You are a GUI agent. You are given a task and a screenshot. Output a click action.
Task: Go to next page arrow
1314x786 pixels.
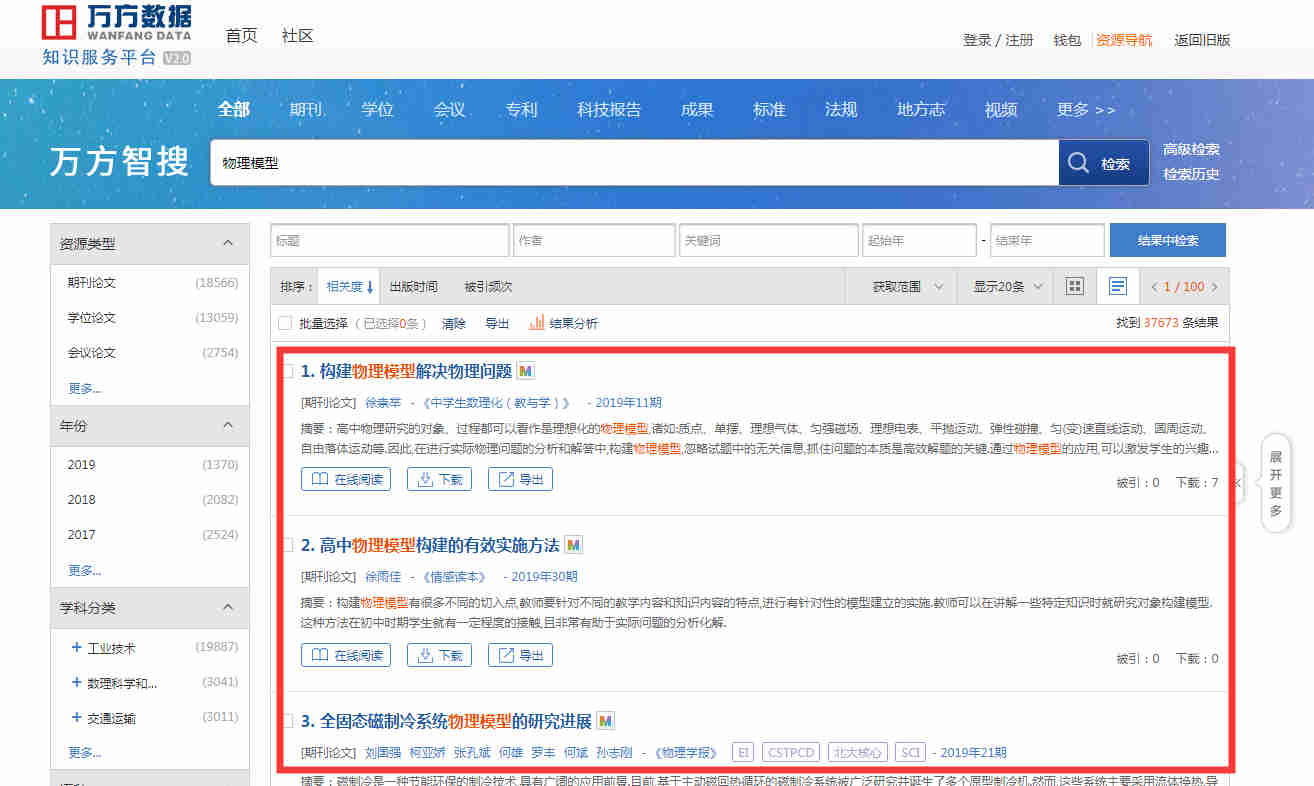[x=1214, y=287]
